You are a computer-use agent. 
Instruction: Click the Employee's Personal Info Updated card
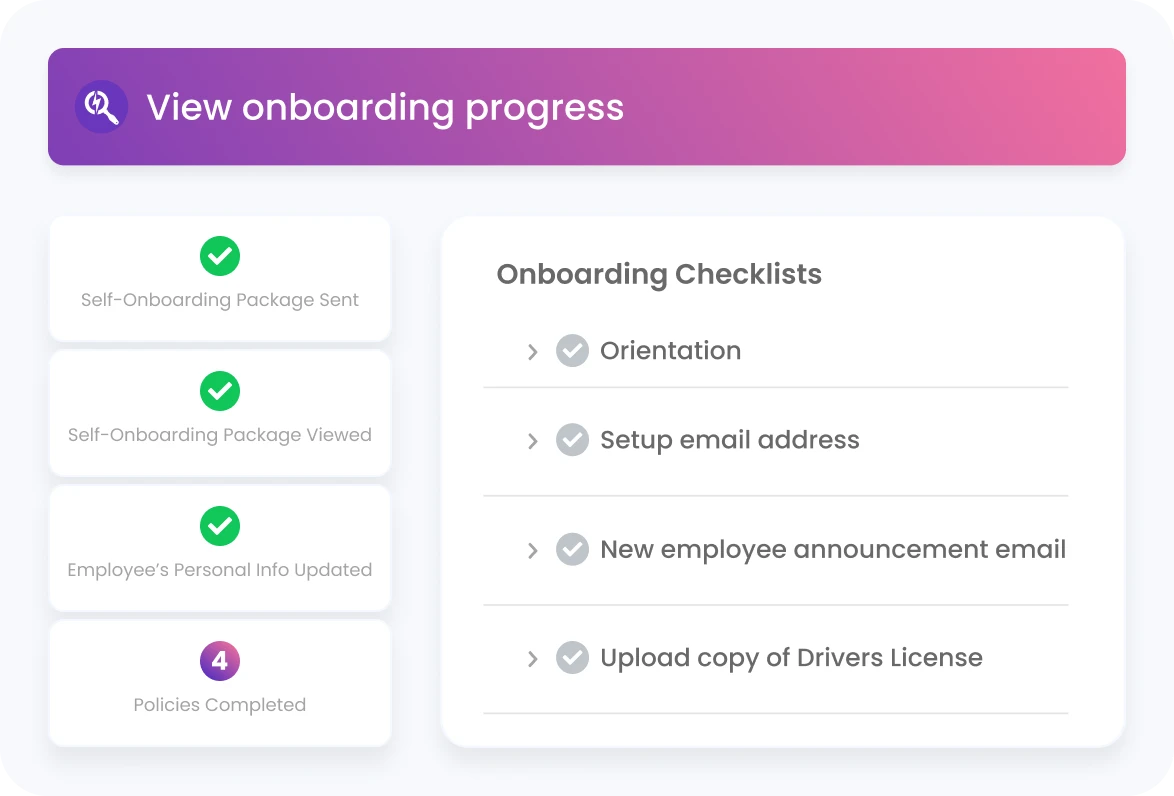pos(220,548)
